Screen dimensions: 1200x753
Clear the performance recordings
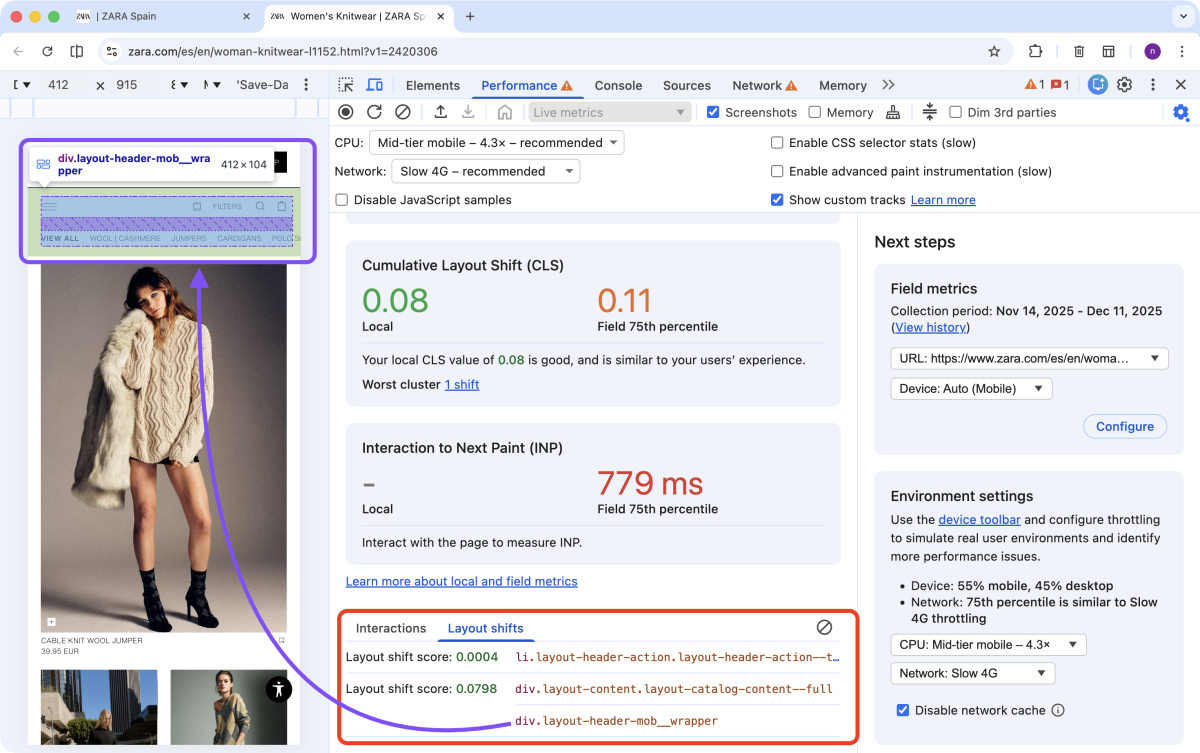(x=403, y=112)
